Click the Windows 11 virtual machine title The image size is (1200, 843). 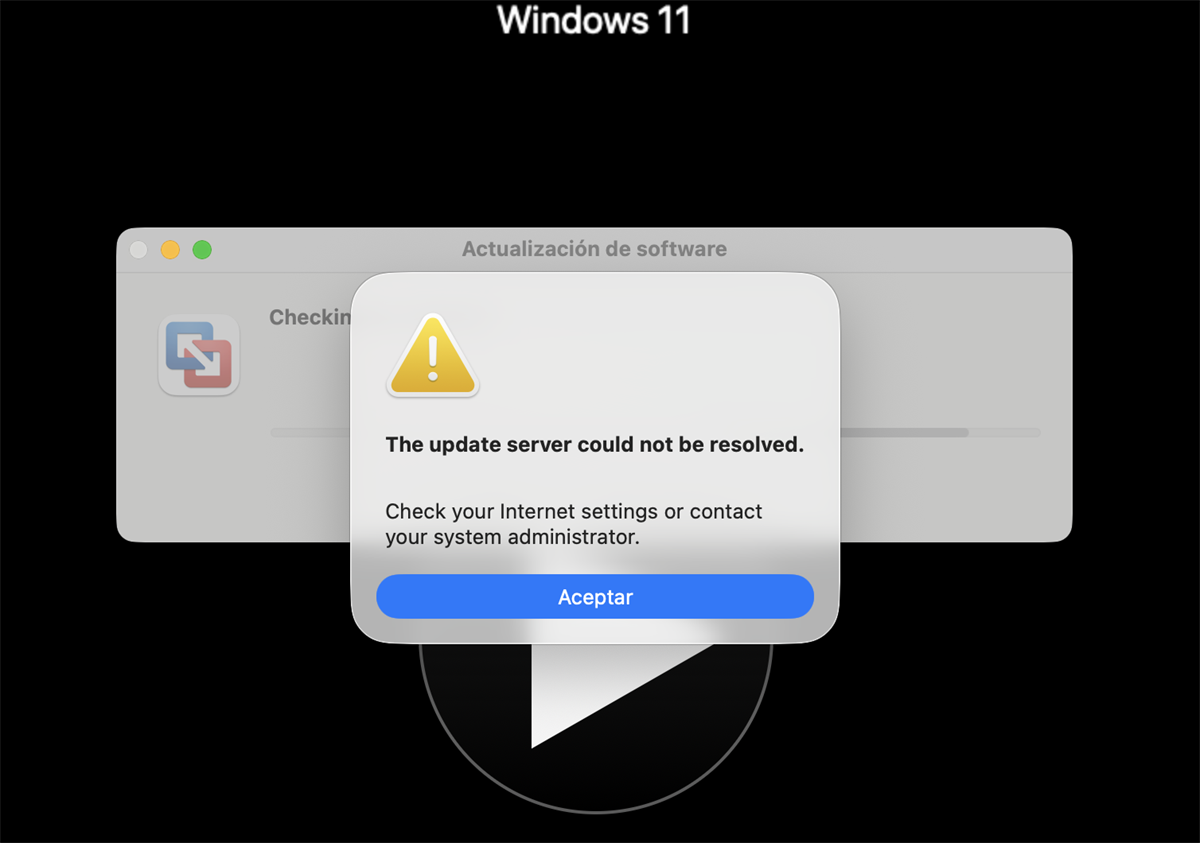pos(594,20)
